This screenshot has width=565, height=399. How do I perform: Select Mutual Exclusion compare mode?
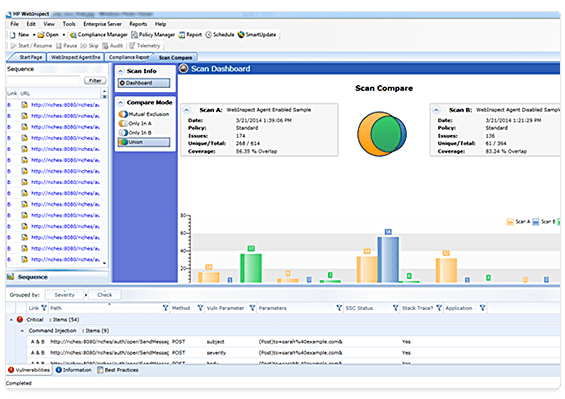(144, 114)
